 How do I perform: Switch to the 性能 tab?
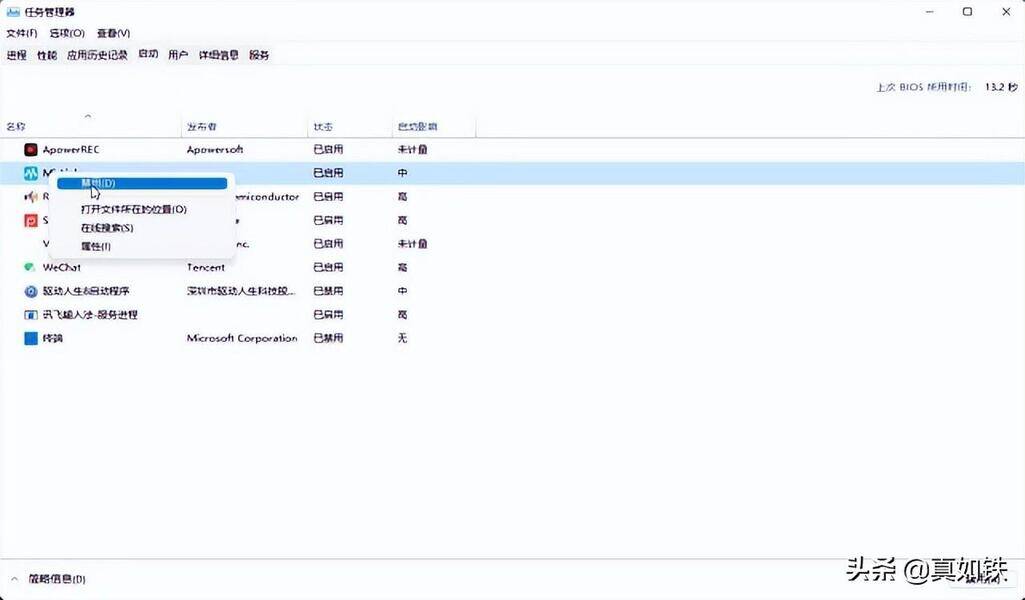coord(47,55)
